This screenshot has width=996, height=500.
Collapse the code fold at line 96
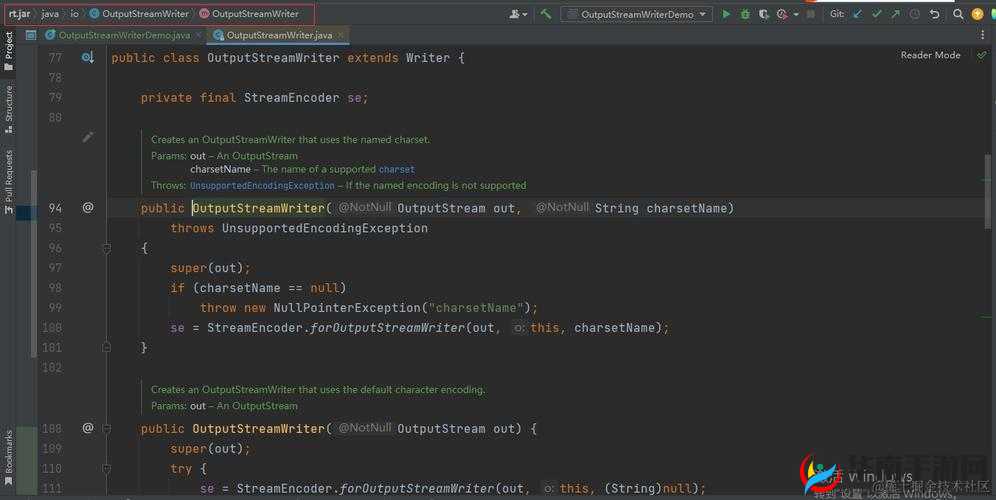pyautogui.click(x=107, y=248)
